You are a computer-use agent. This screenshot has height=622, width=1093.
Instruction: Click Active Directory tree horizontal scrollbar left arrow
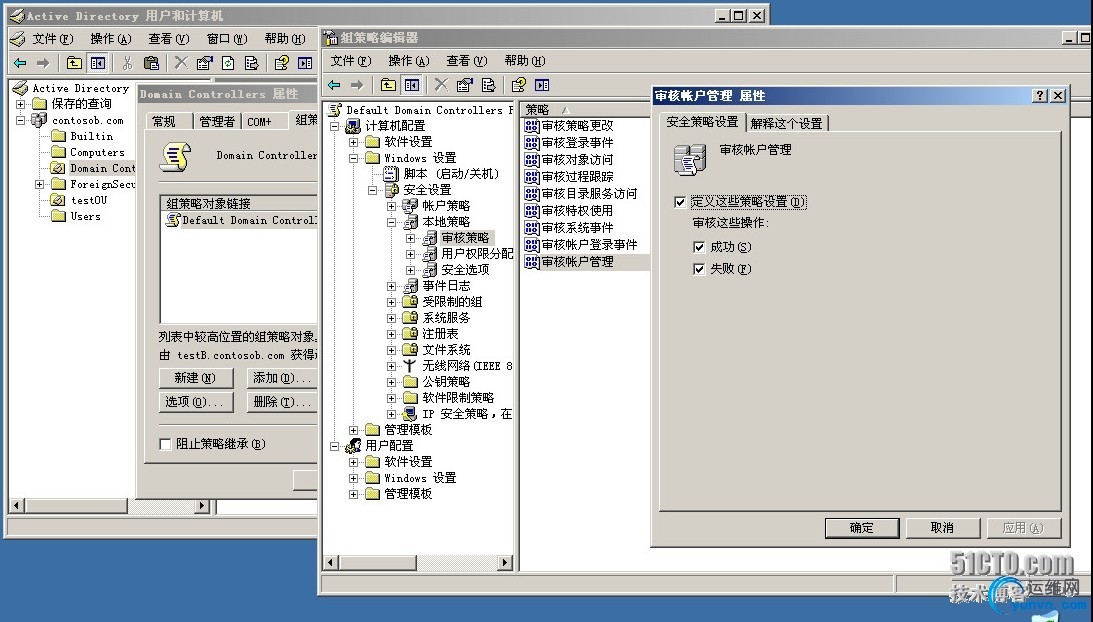point(17,506)
